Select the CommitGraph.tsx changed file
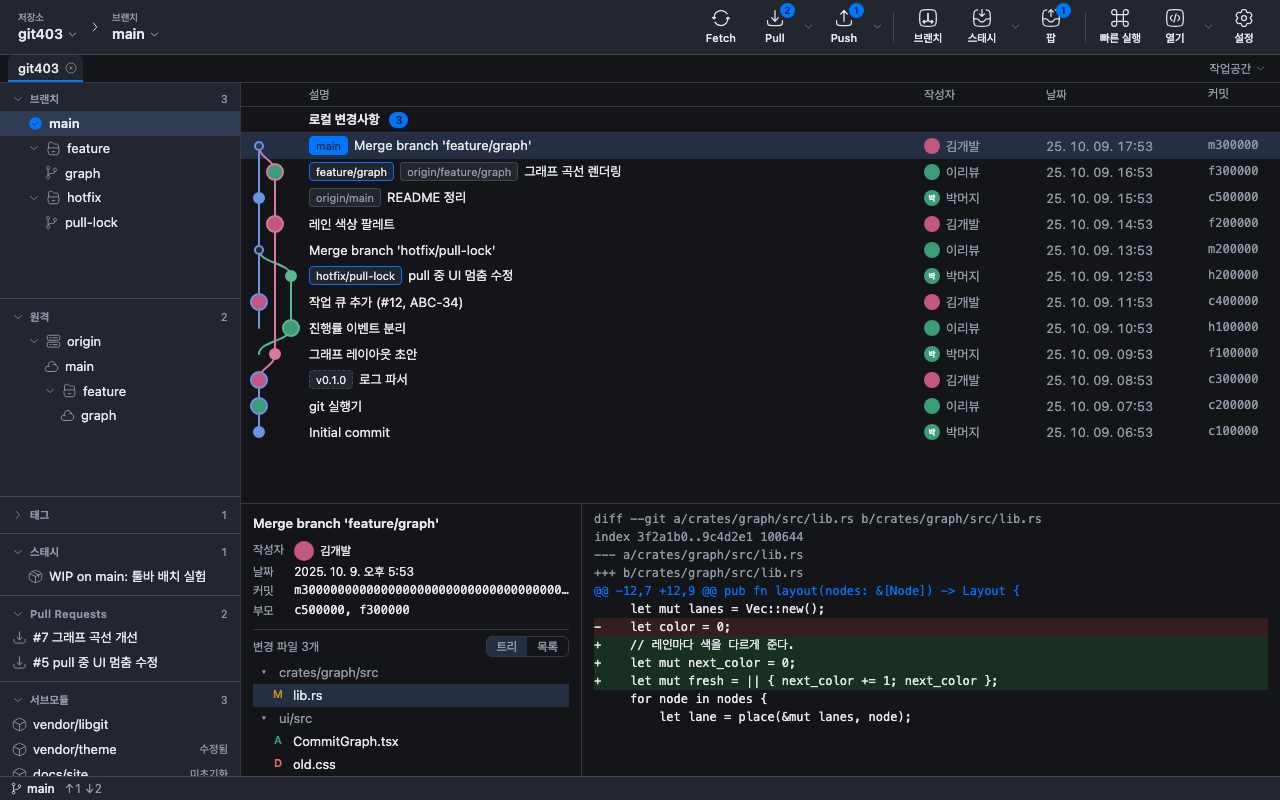The image size is (1280, 800). 411,741
